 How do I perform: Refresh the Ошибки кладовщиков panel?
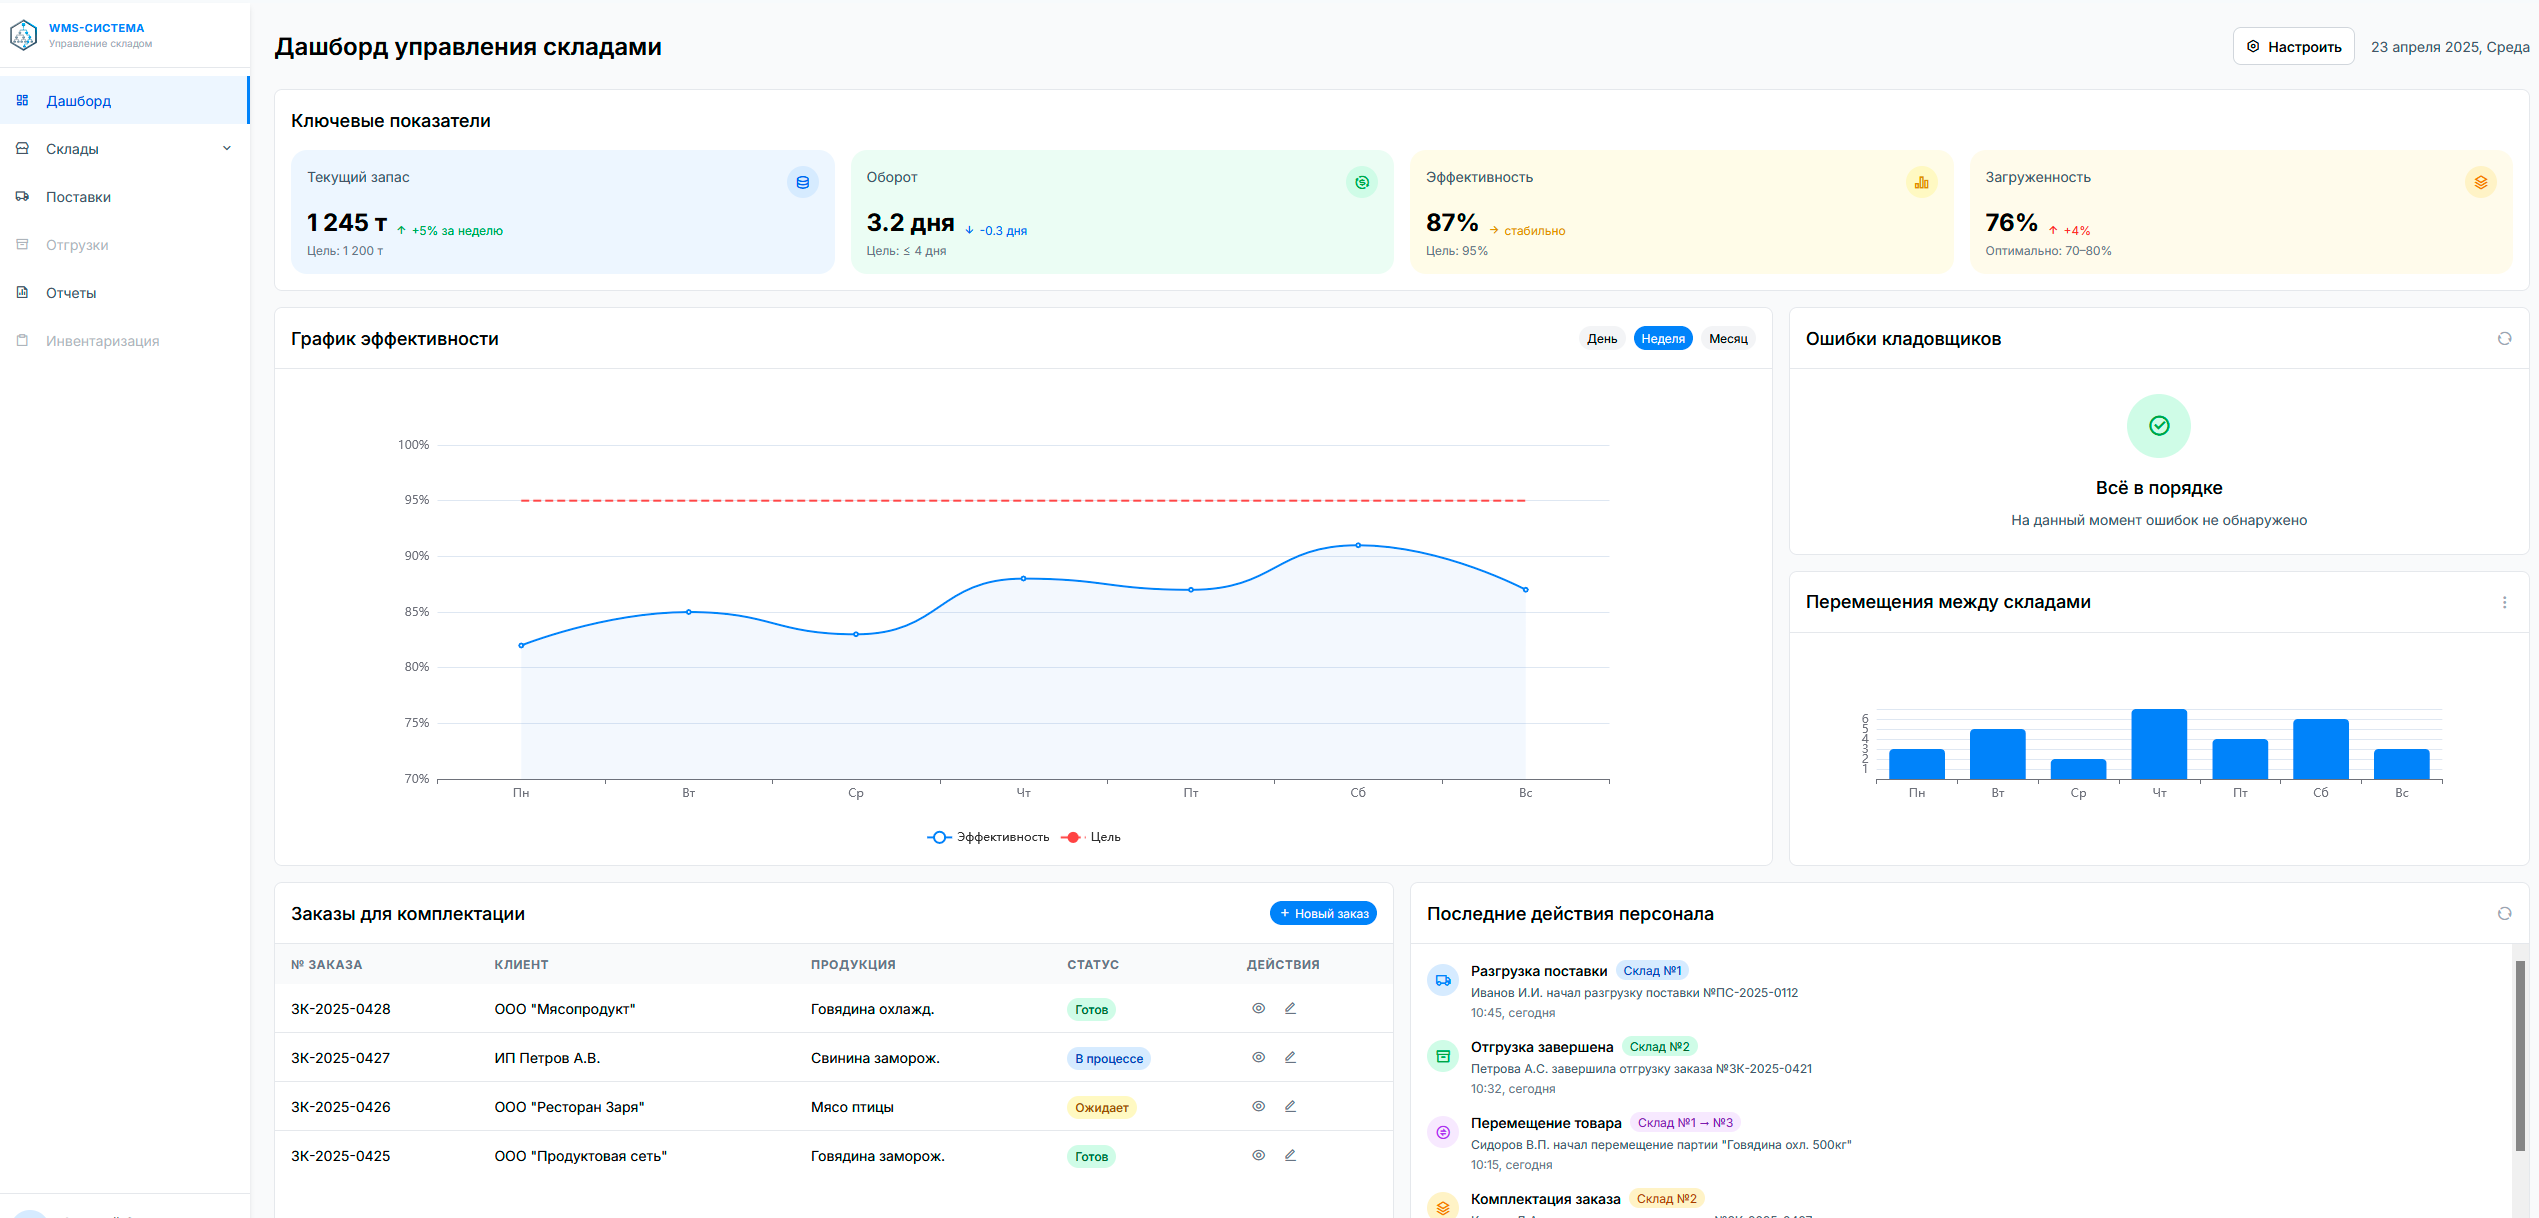(x=2504, y=339)
